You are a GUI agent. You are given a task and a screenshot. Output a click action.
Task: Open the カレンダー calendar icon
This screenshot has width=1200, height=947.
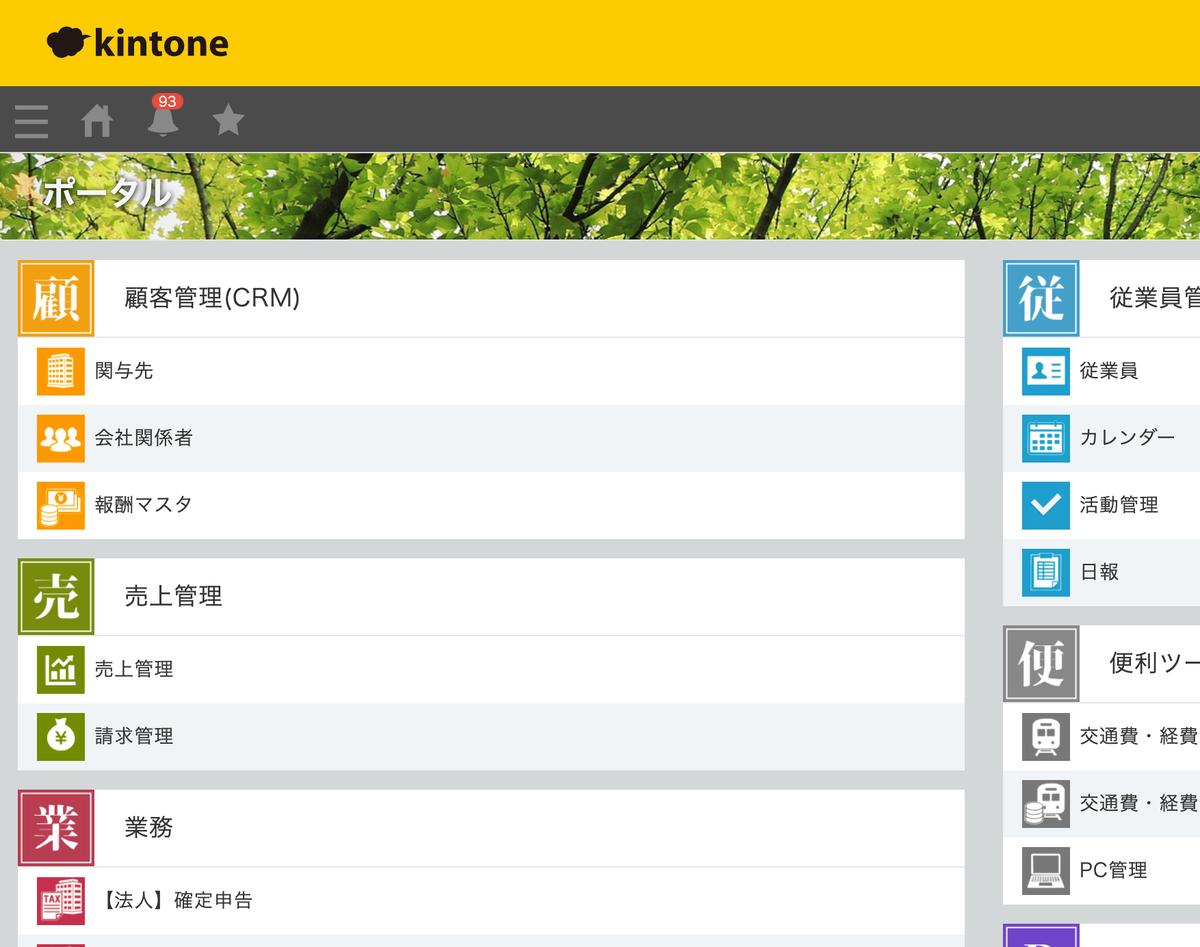(x=1044, y=438)
